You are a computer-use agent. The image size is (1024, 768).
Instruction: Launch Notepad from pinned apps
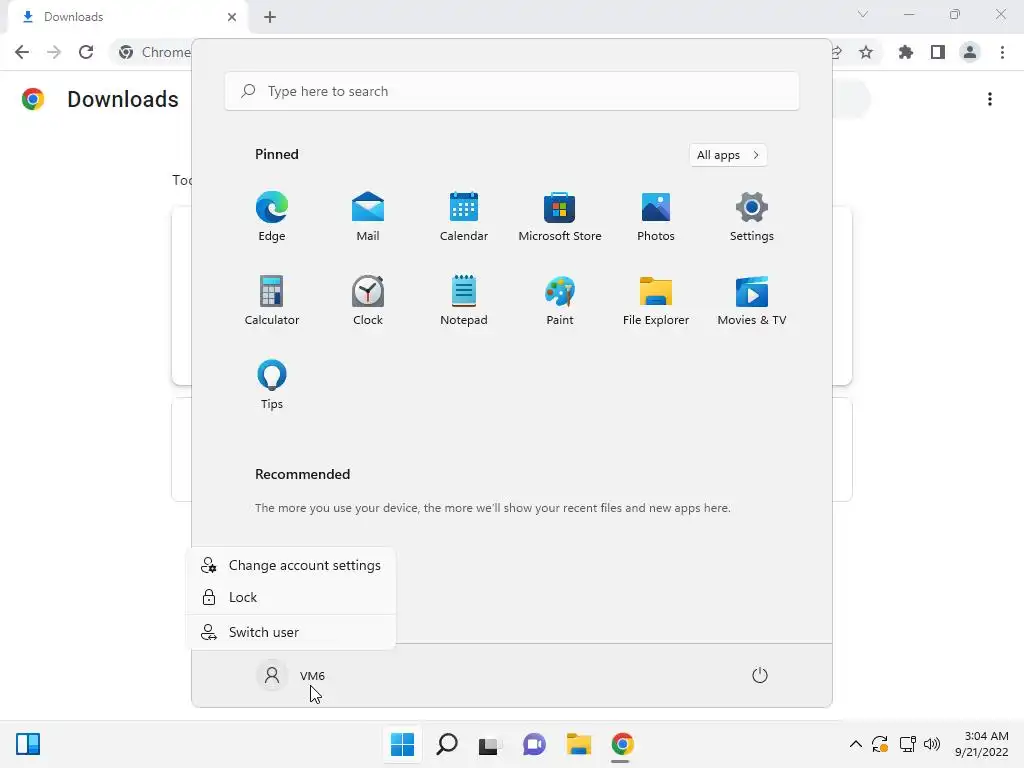pos(464,300)
